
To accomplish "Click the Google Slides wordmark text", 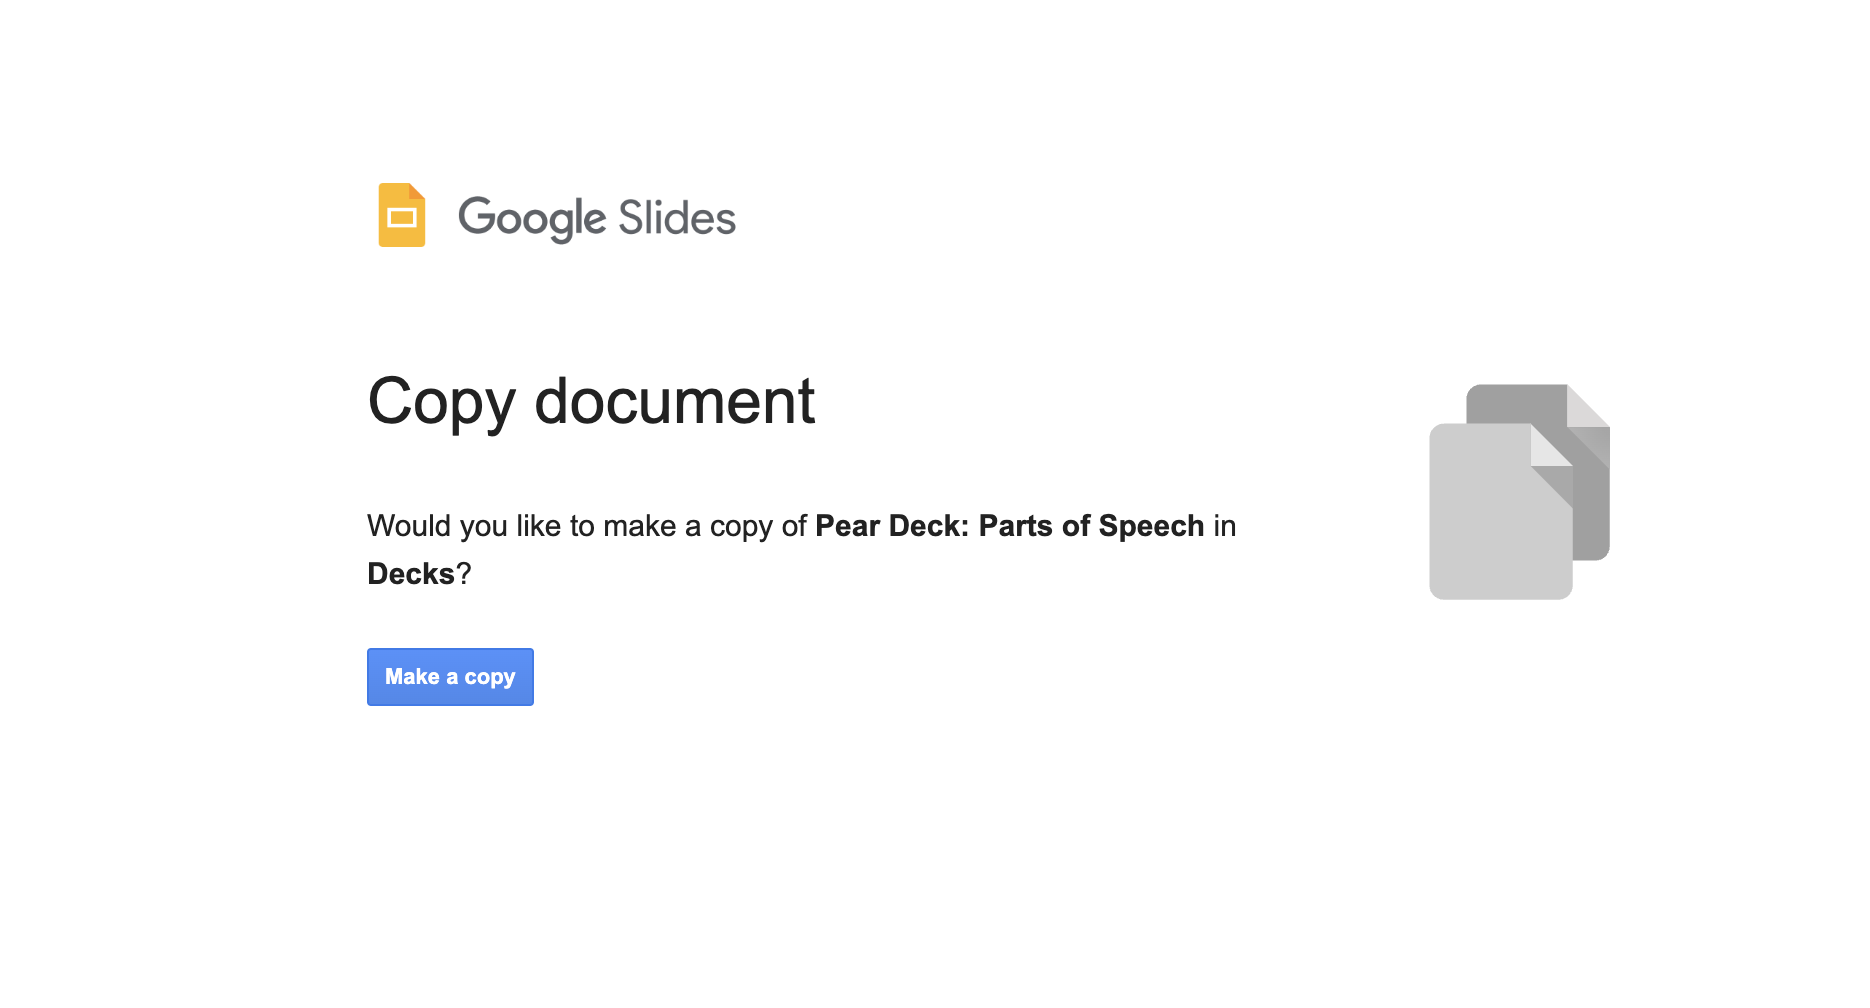I will pyautogui.click(x=597, y=218).
